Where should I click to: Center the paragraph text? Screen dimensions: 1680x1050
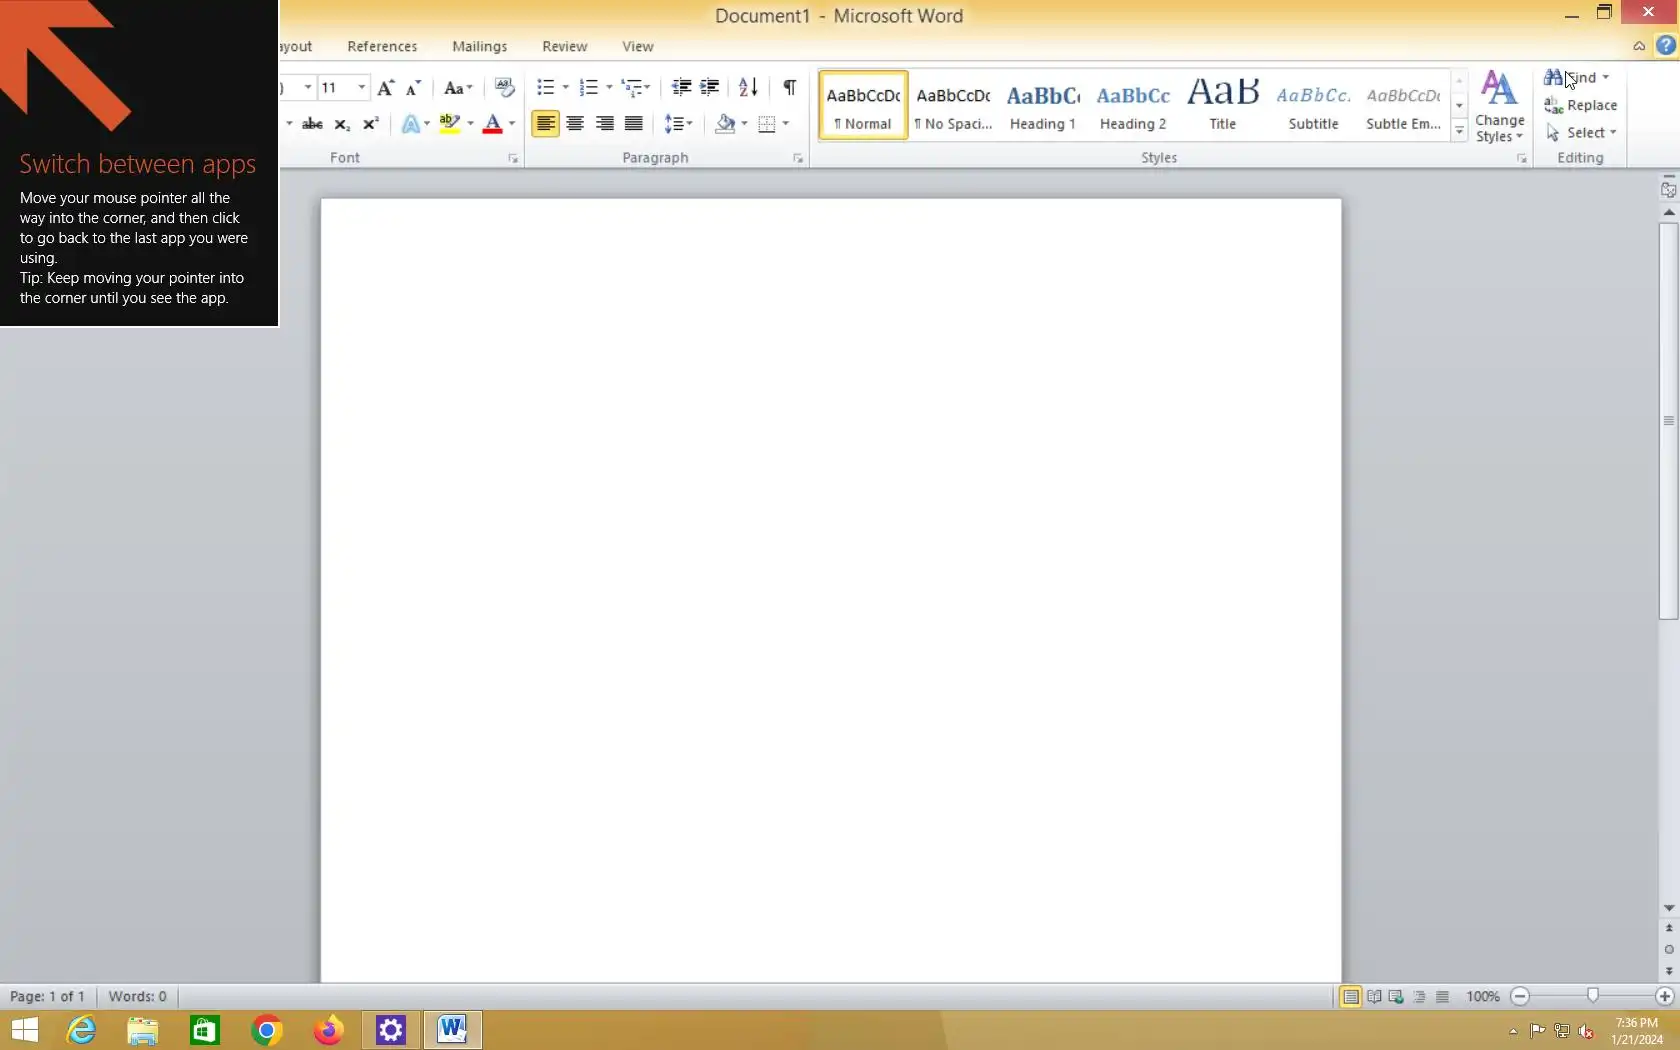pos(575,124)
